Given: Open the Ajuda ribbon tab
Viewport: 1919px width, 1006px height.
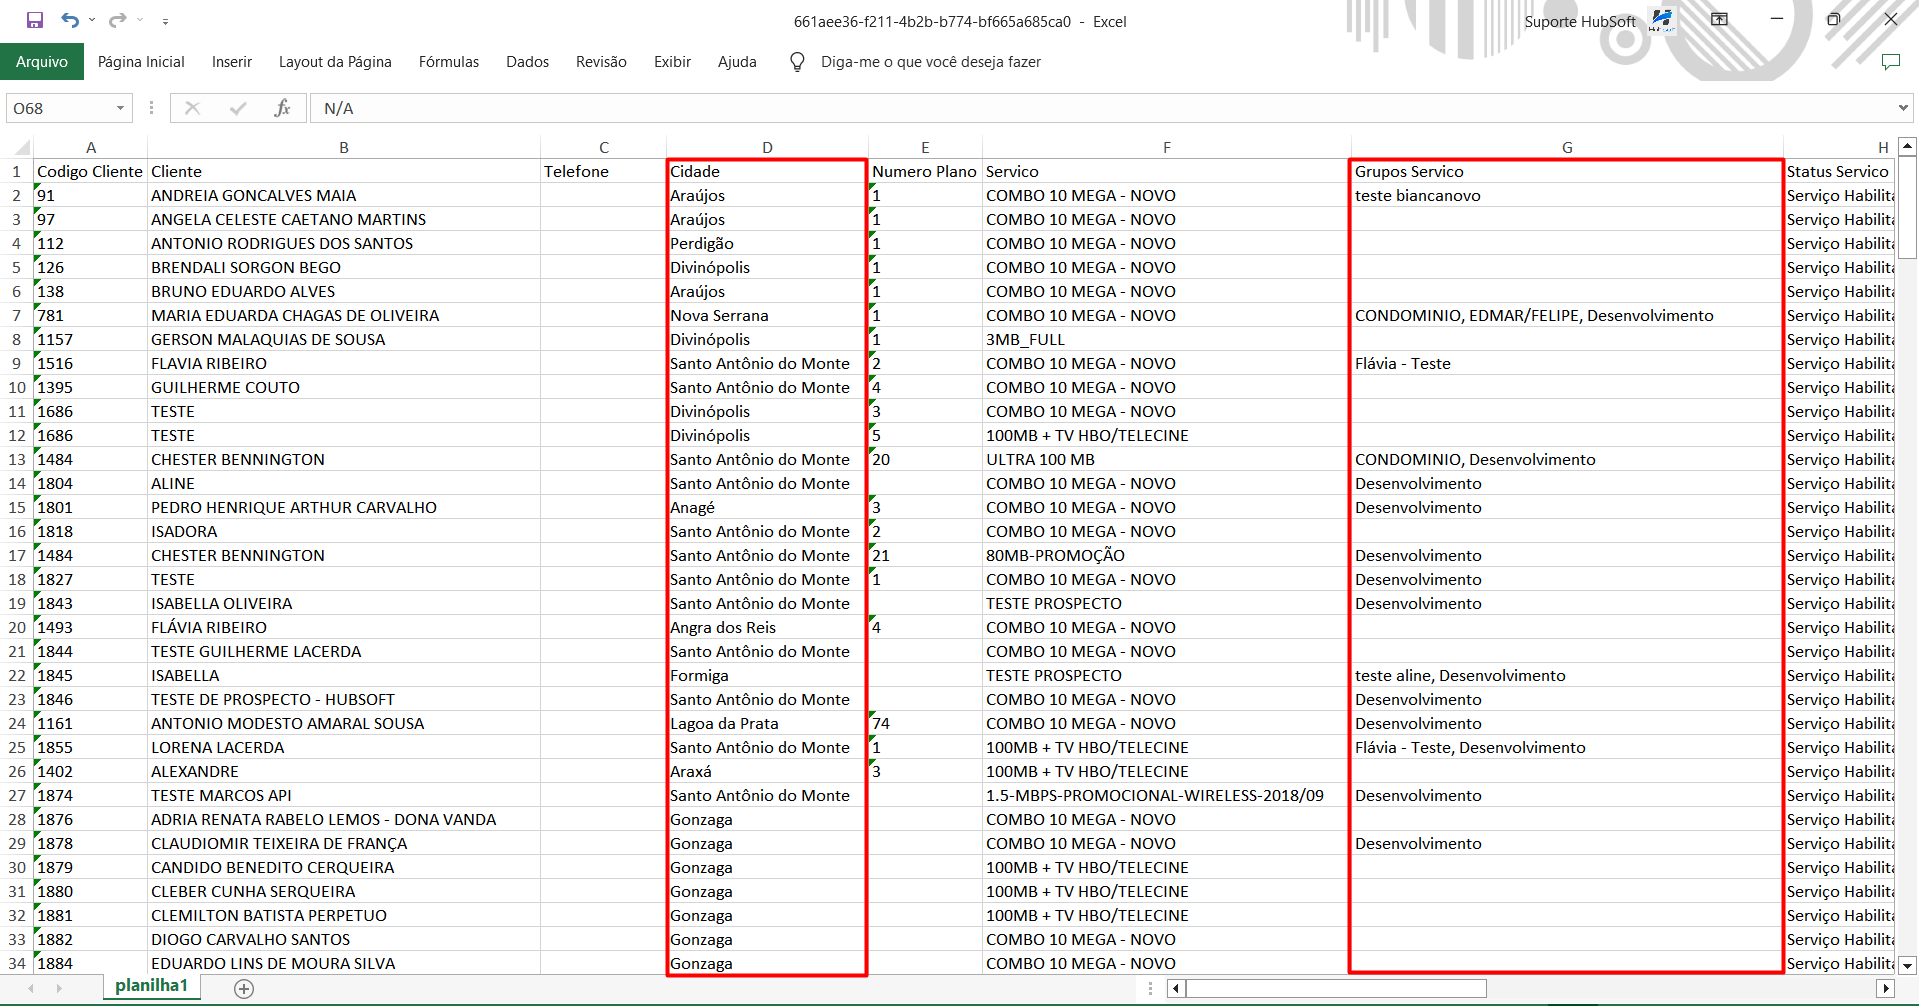Looking at the screenshot, I should (737, 62).
